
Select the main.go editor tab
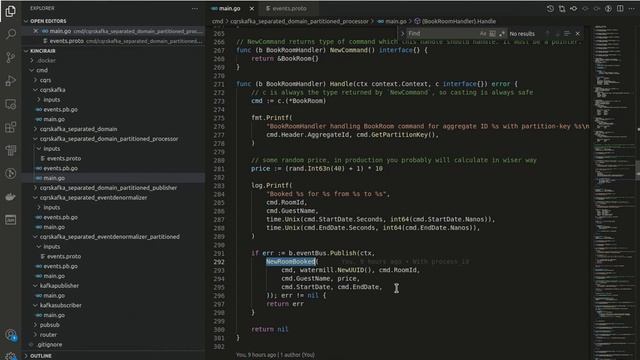[x=230, y=9]
